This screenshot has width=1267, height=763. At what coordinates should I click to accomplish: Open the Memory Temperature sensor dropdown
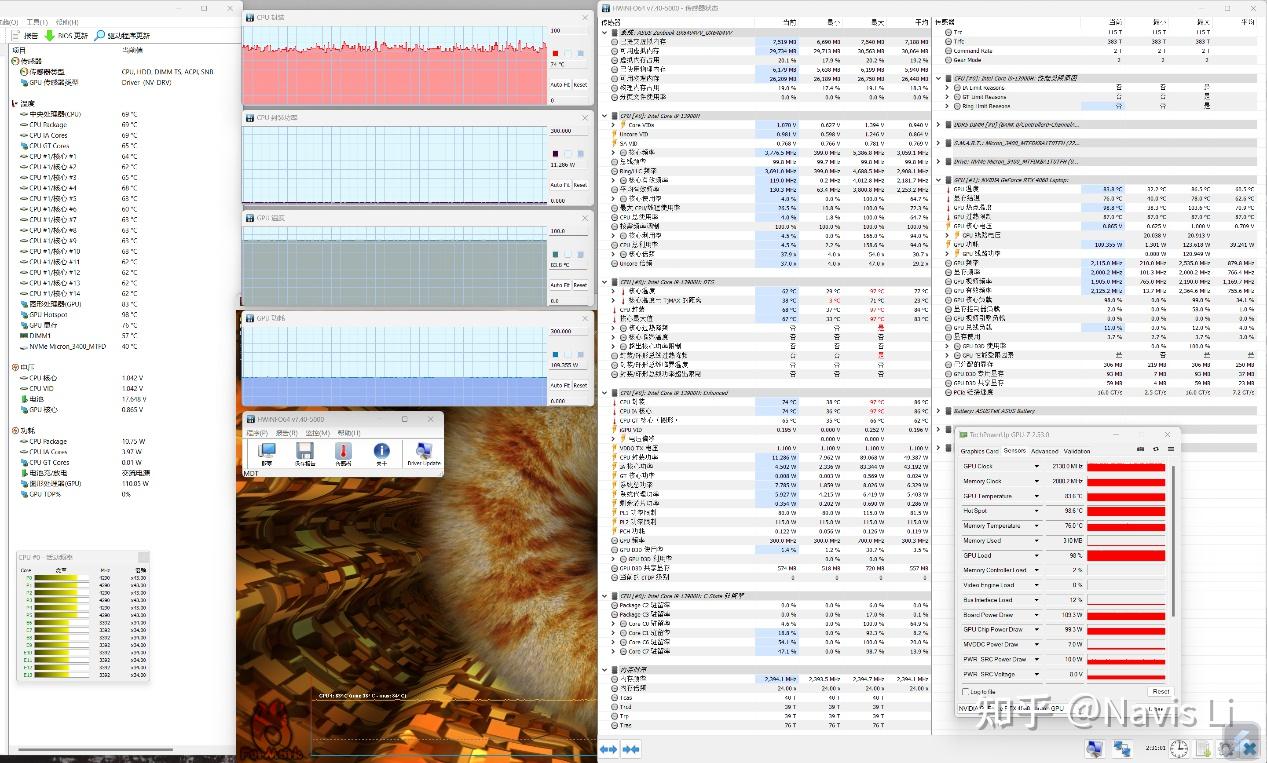point(1037,526)
